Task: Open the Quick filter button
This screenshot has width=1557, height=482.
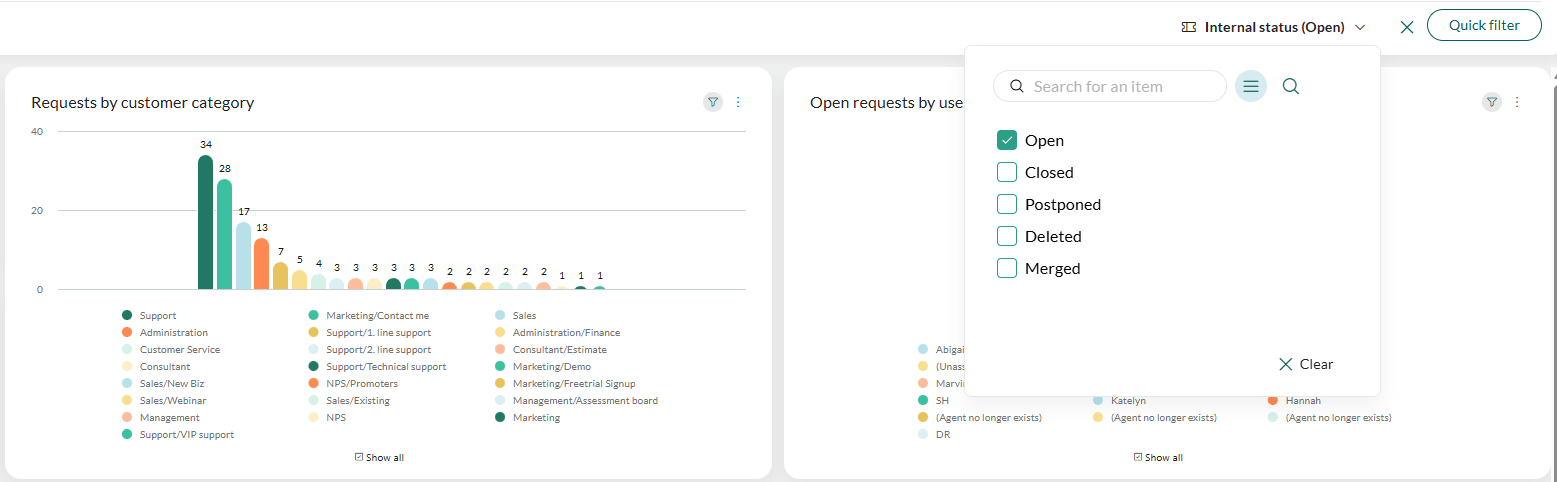Action: [x=1484, y=25]
